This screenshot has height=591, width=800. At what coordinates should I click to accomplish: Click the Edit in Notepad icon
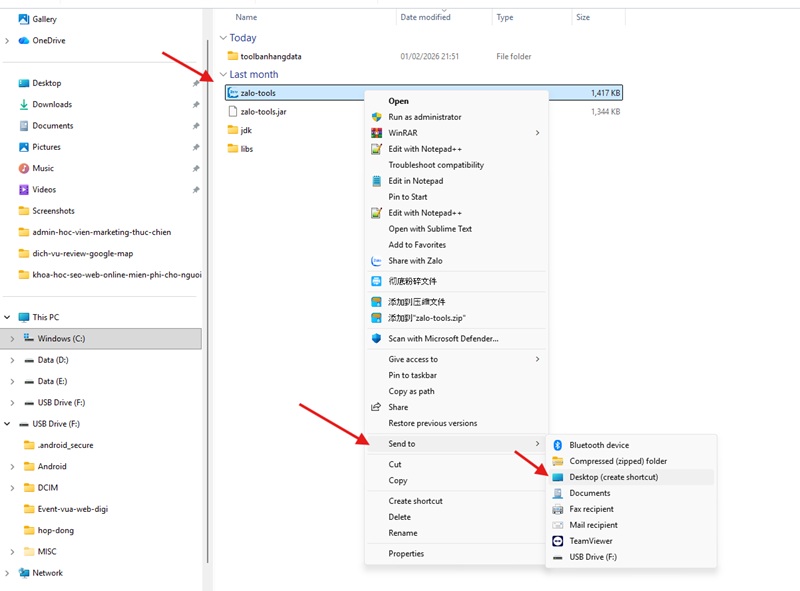377,181
